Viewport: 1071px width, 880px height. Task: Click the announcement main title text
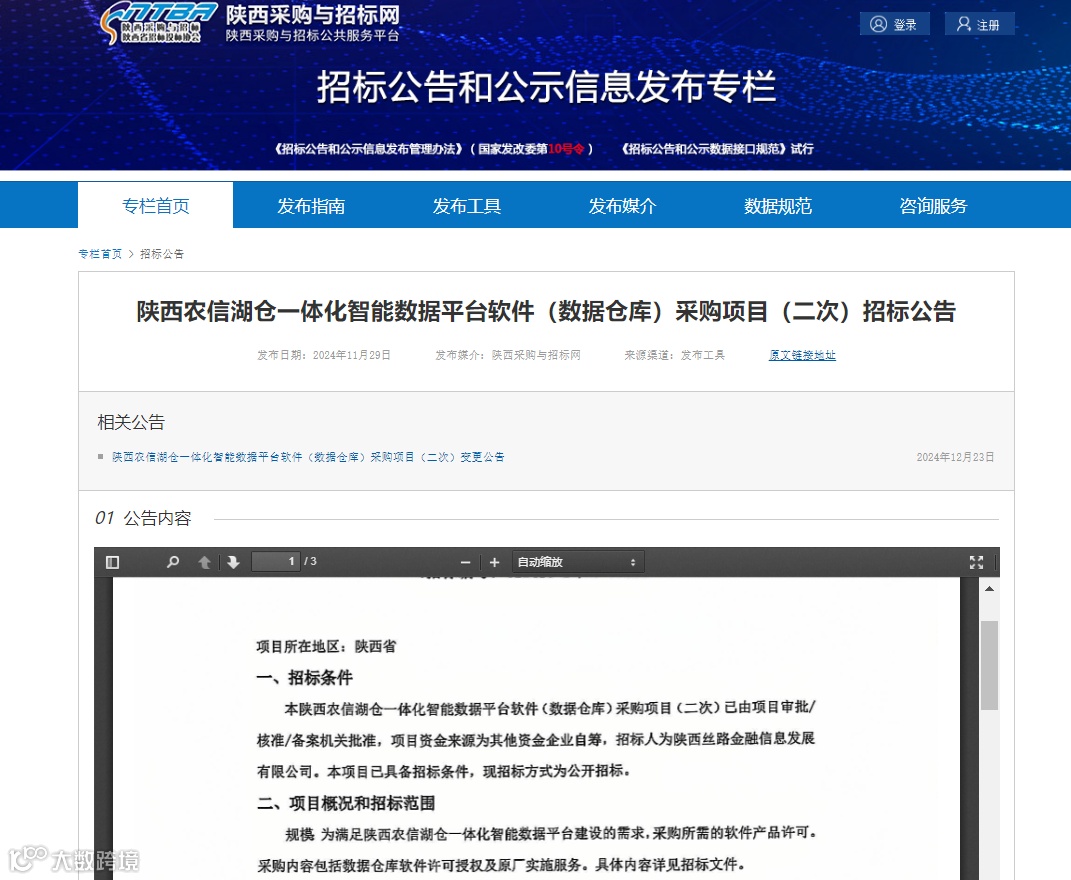click(546, 312)
